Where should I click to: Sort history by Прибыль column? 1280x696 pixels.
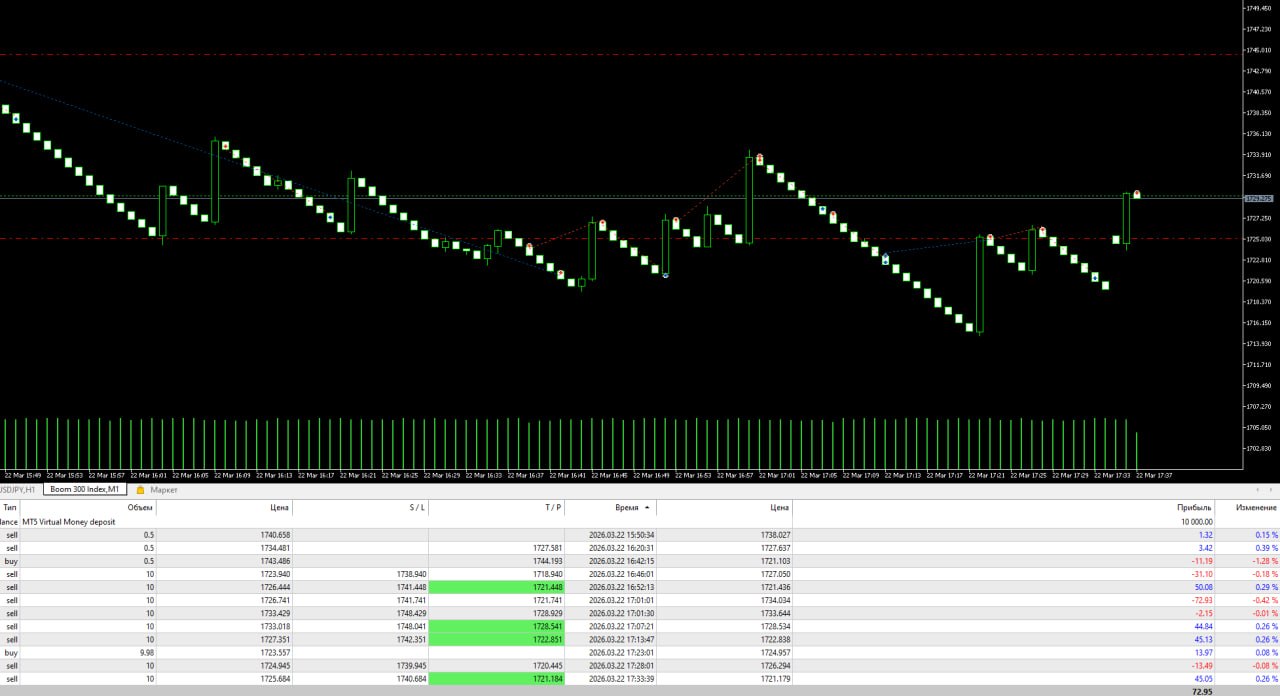(x=1195, y=508)
